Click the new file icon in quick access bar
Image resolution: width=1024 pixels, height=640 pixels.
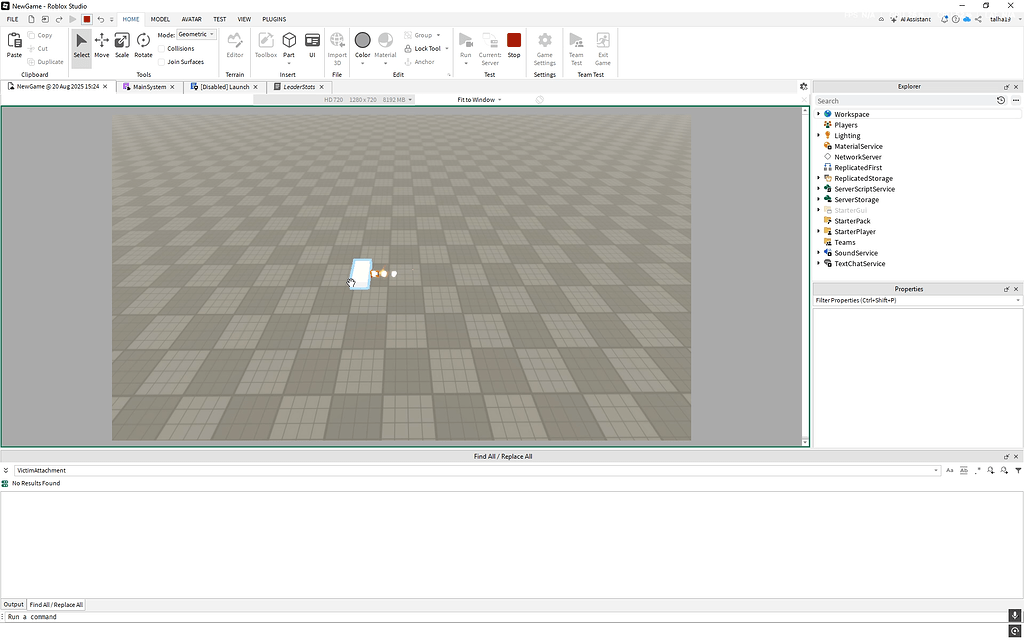click(x=31, y=20)
